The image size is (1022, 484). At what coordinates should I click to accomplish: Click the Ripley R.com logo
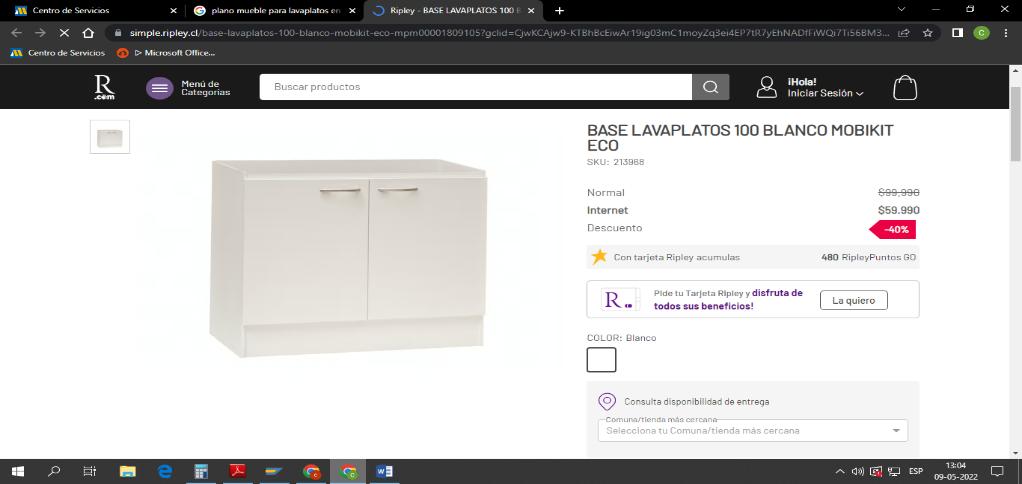pos(104,87)
